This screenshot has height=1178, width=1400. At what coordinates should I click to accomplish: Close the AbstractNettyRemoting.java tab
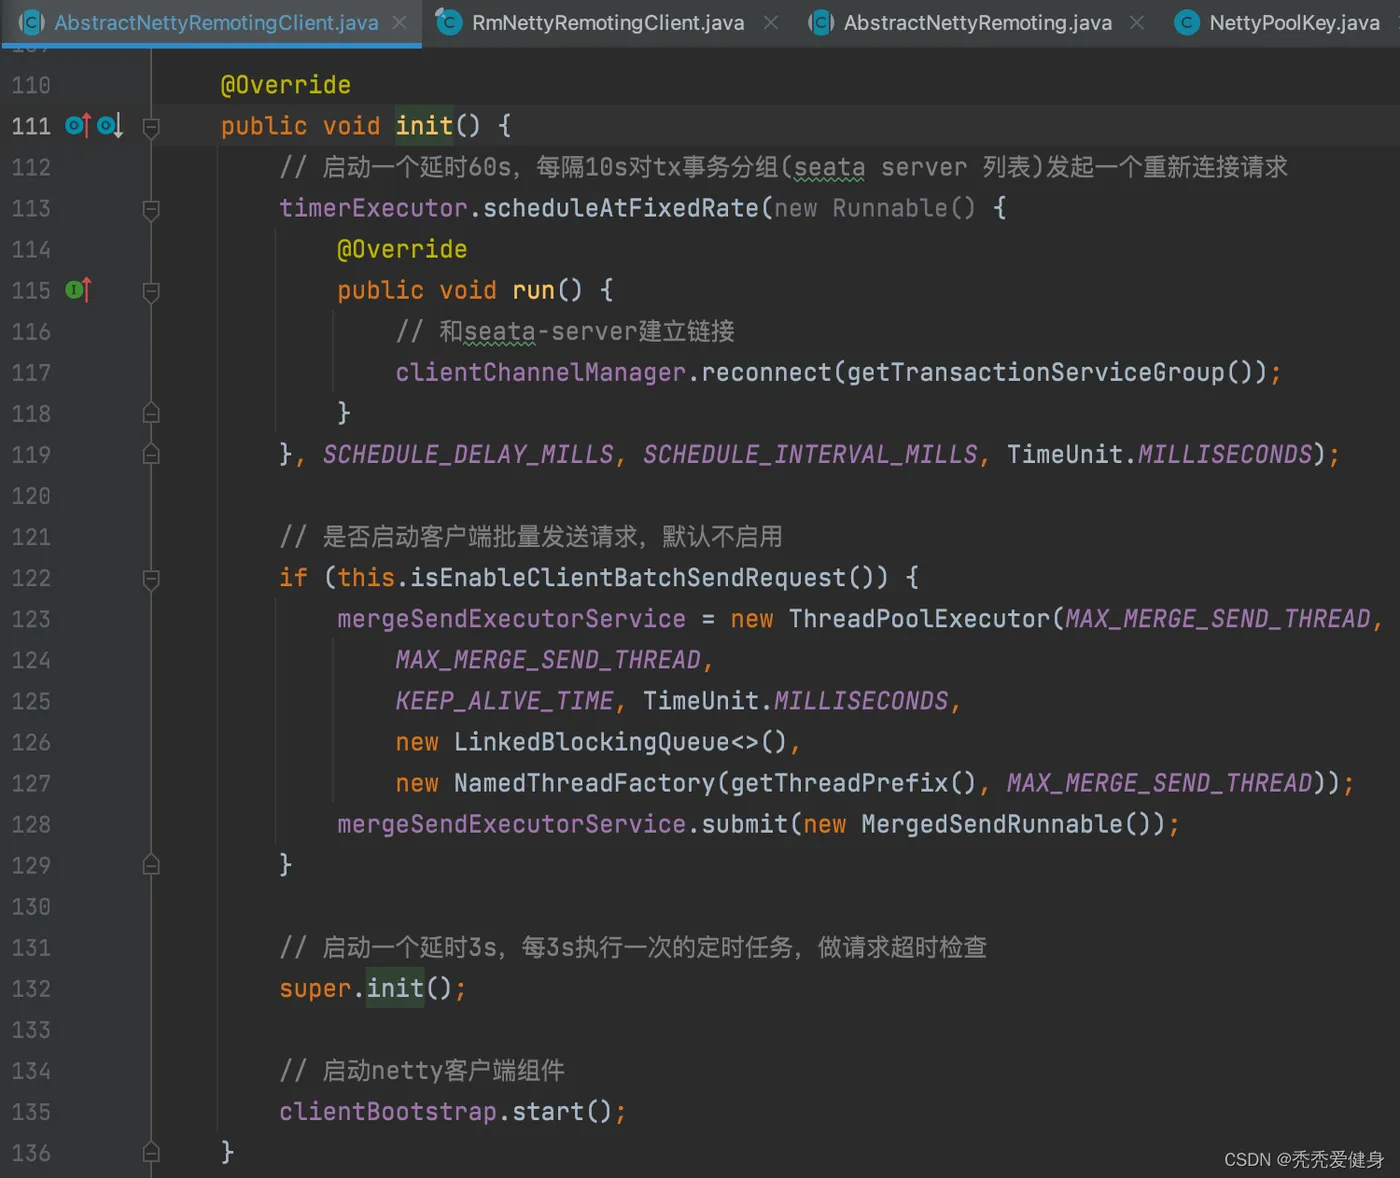coord(1137,22)
